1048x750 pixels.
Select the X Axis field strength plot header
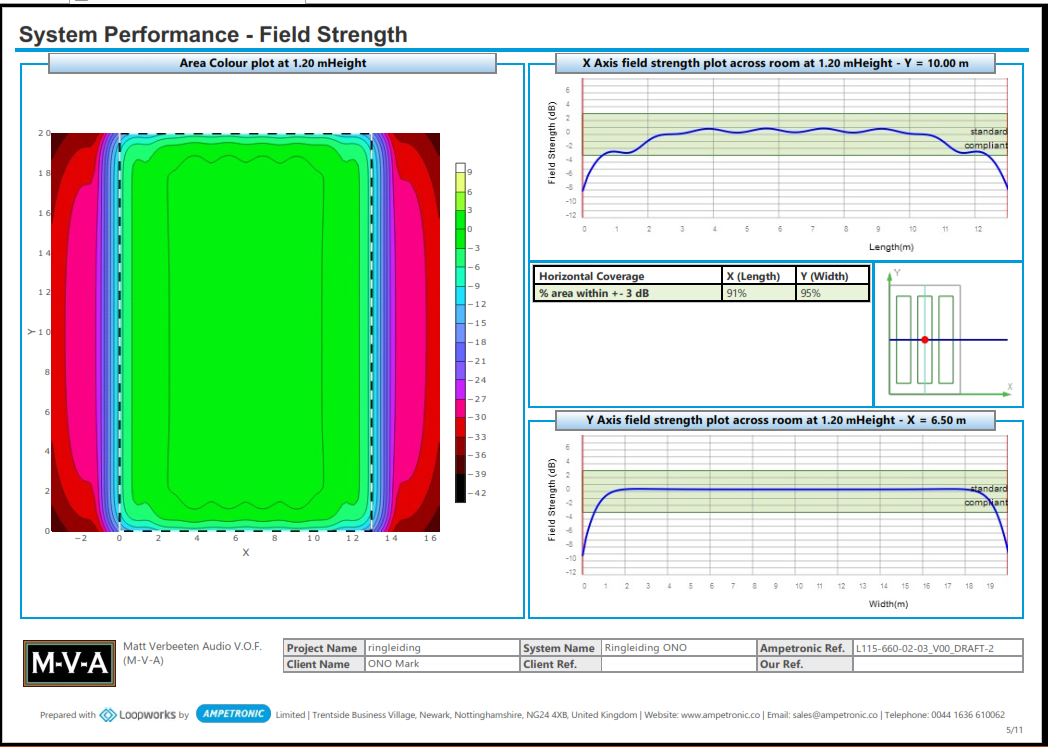[775, 63]
